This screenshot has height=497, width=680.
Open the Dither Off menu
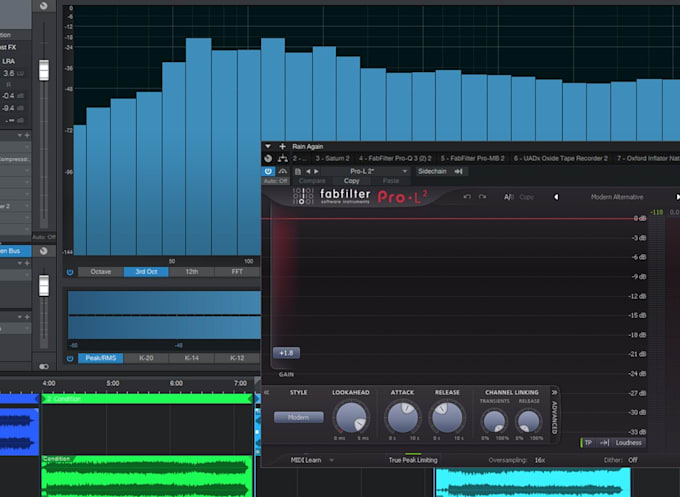click(633, 460)
